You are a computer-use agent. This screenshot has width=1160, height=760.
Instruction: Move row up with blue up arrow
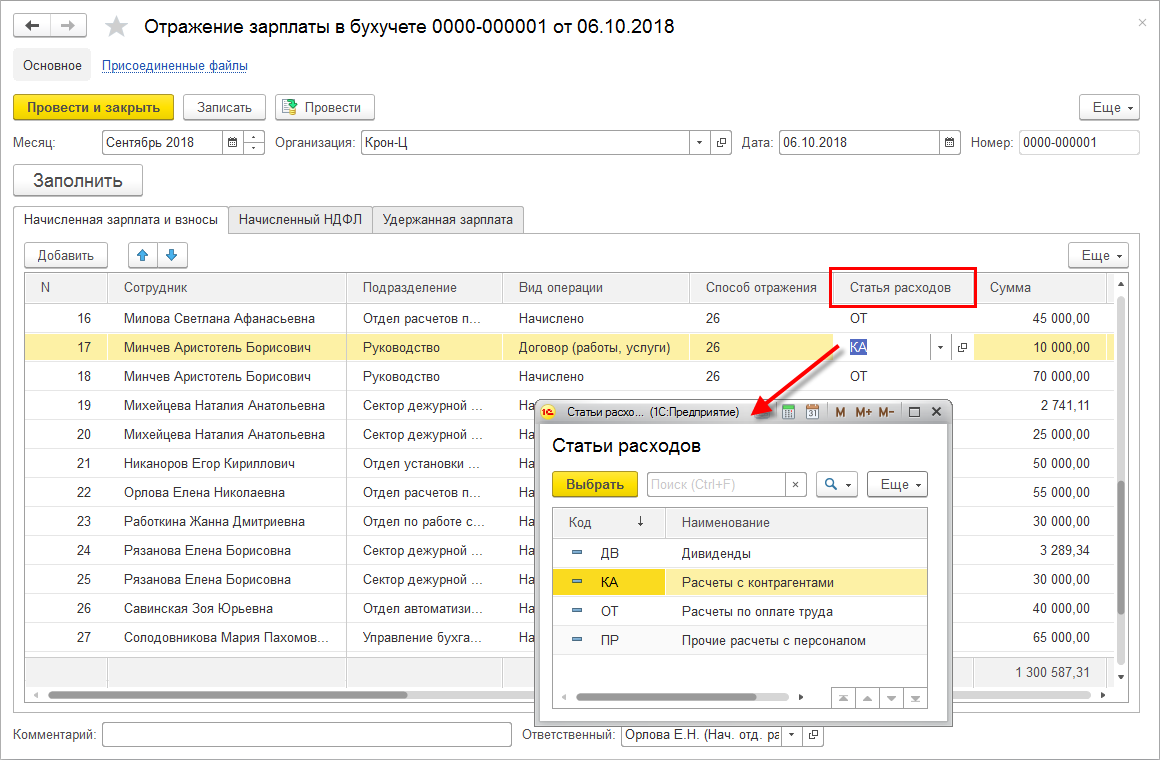(143, 255)
